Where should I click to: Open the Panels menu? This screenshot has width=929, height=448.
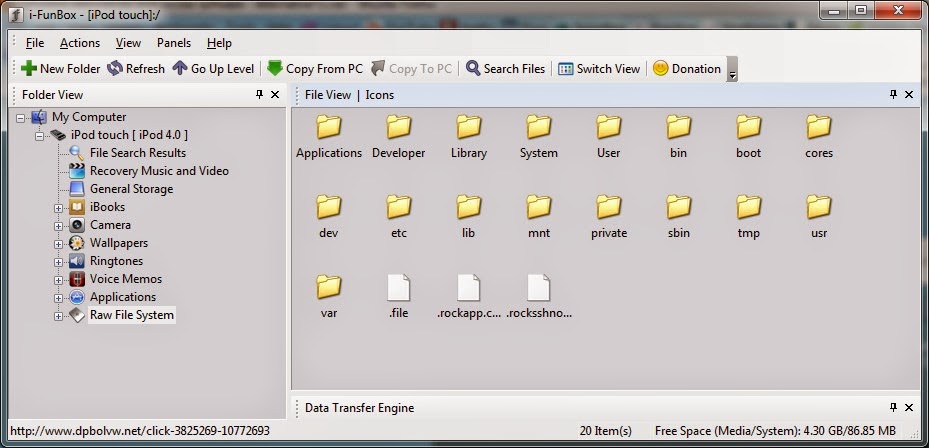tap(174, 43)
